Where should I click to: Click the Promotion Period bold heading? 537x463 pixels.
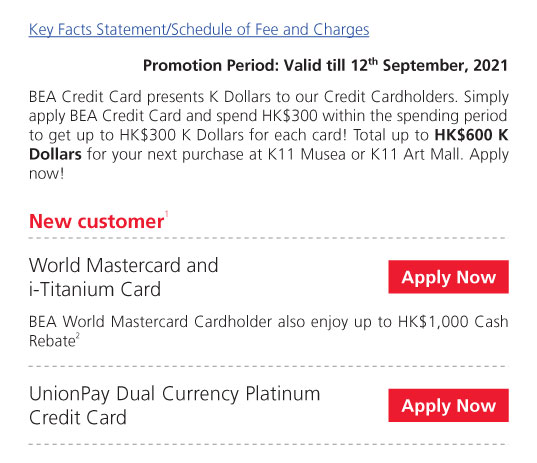coord(325,65)
